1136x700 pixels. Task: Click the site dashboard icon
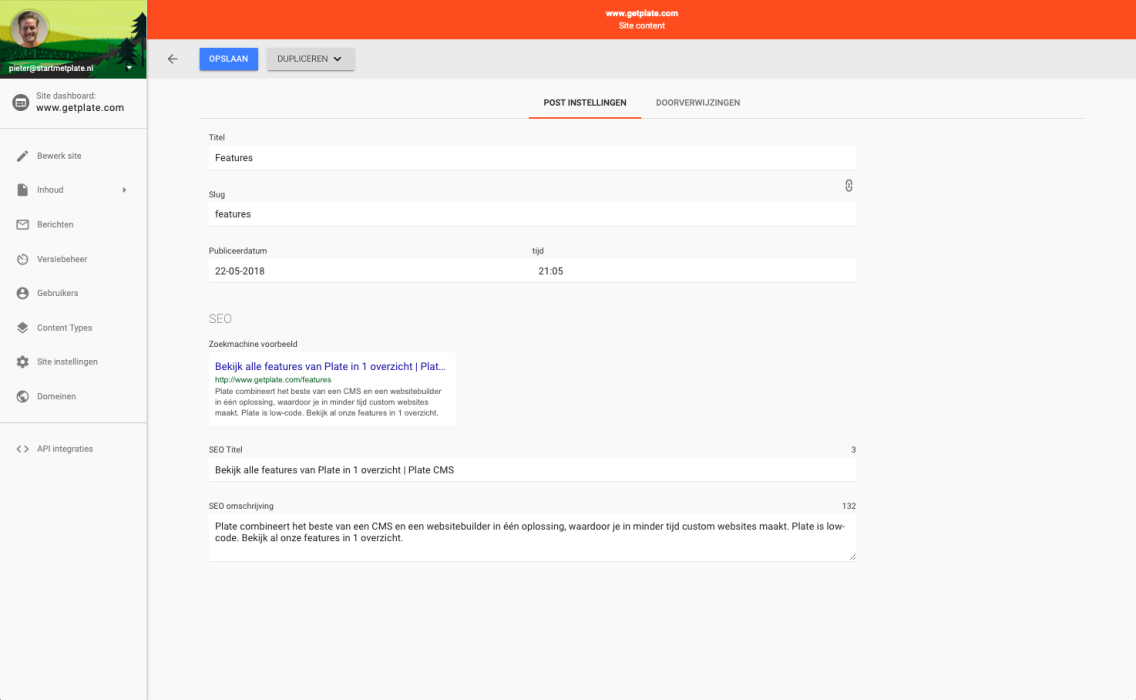pos(20,102)
